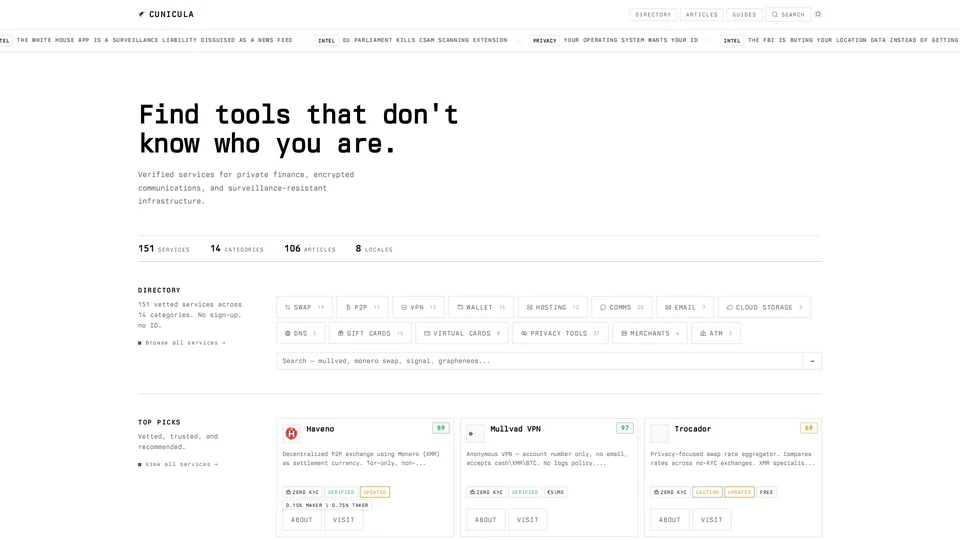The height and width of the screenshot is (540, 960).
Task: Open the Wallet category chip
Action: [x=481, y=307]
